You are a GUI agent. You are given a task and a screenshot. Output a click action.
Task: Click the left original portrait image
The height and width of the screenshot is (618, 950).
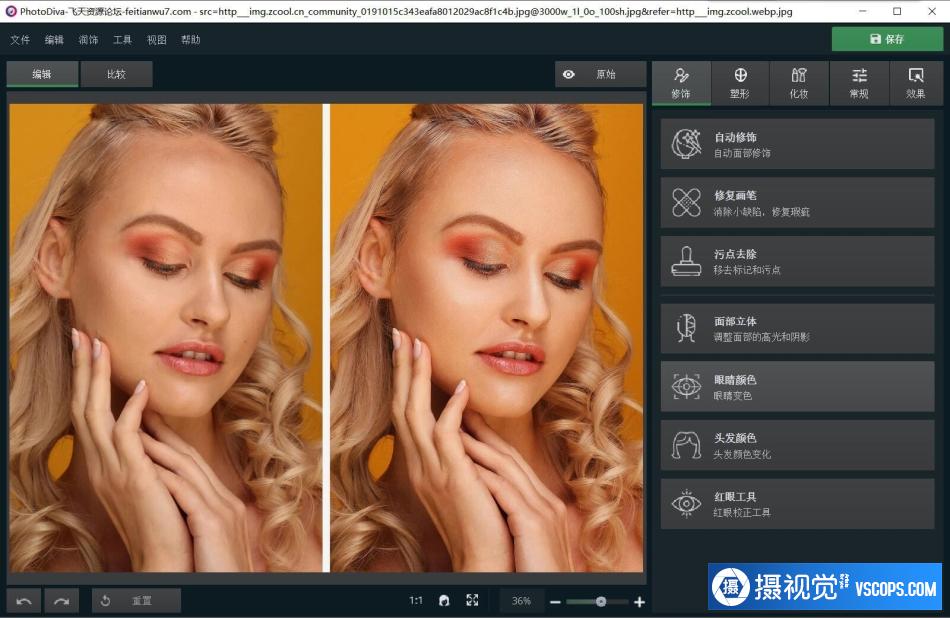pos(165,338)
